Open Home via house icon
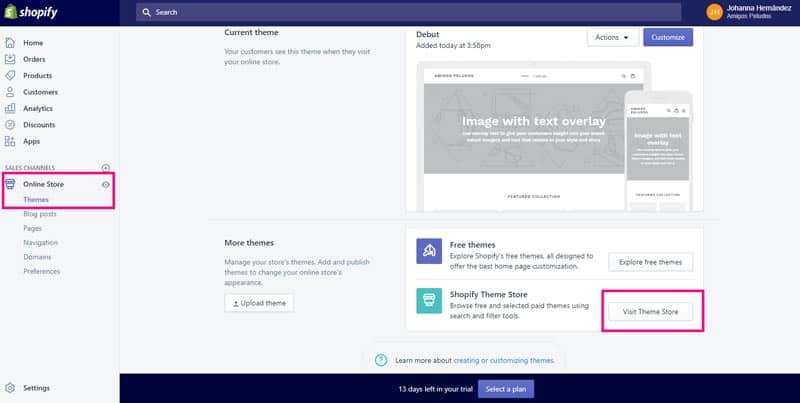This screenshot has height=403, width=800. pos(10,43)
